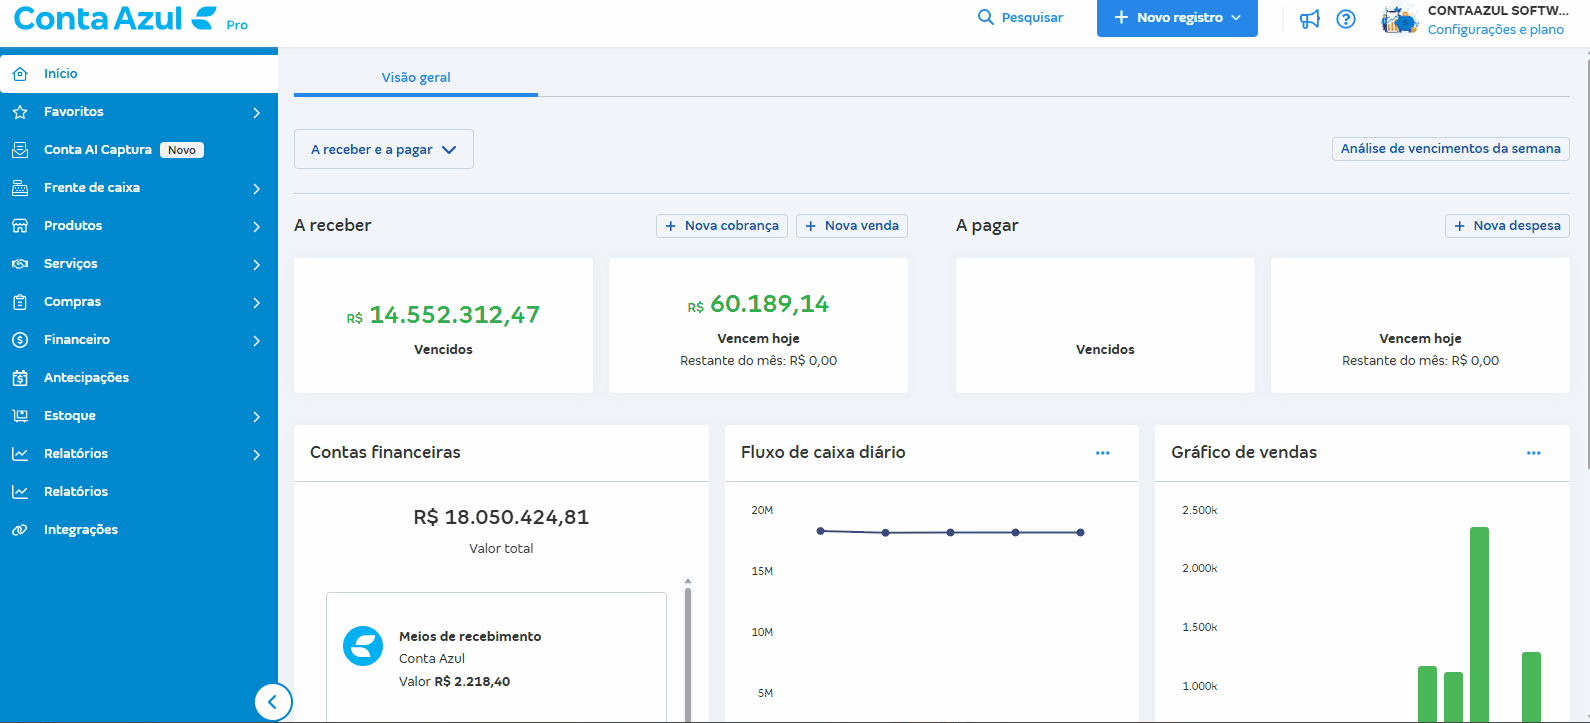Open the Novo registro dropdown
The height and width of the screenshot is (723, 1590).
click(1177, 18)
